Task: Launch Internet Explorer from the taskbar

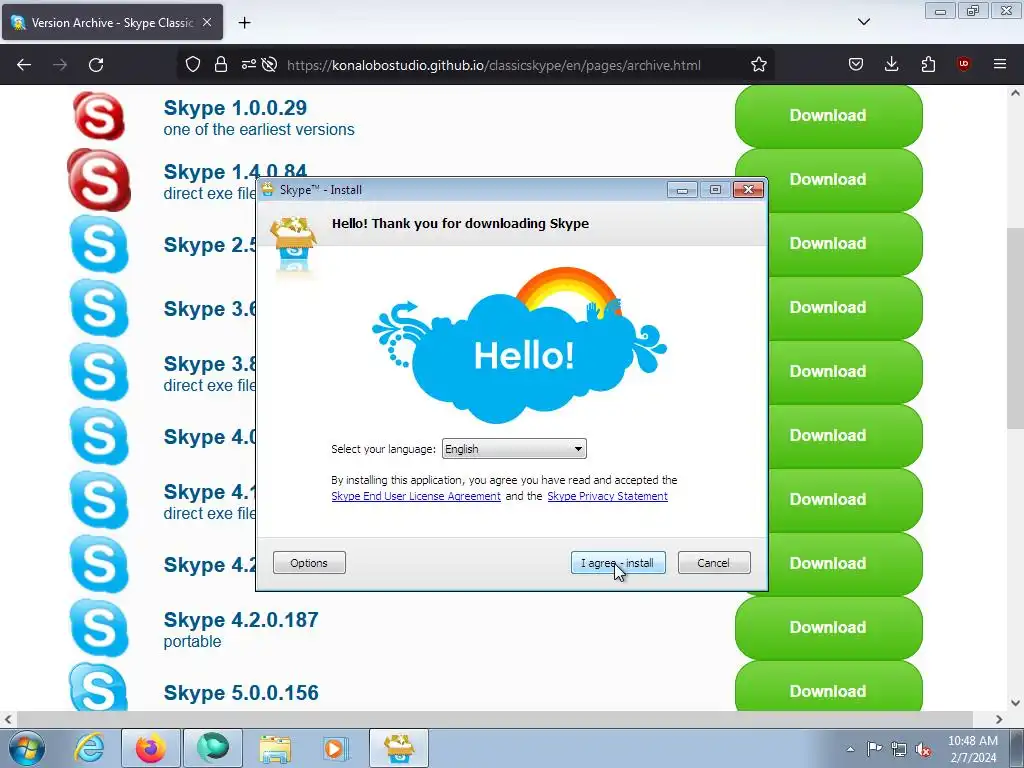Action: click(89, 748)
